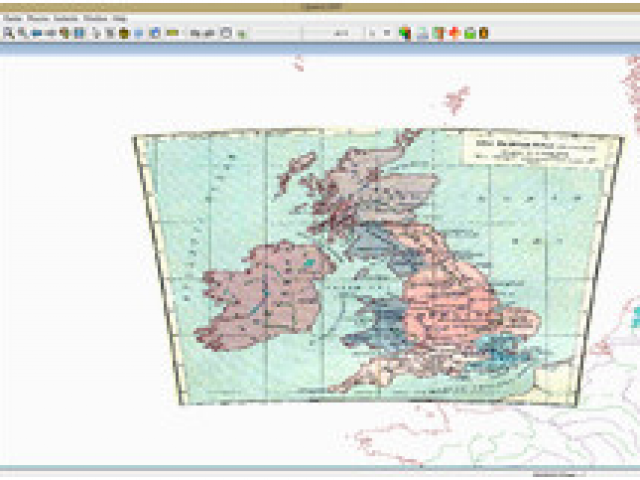Click the small green icon after the circle

point(242,34)
